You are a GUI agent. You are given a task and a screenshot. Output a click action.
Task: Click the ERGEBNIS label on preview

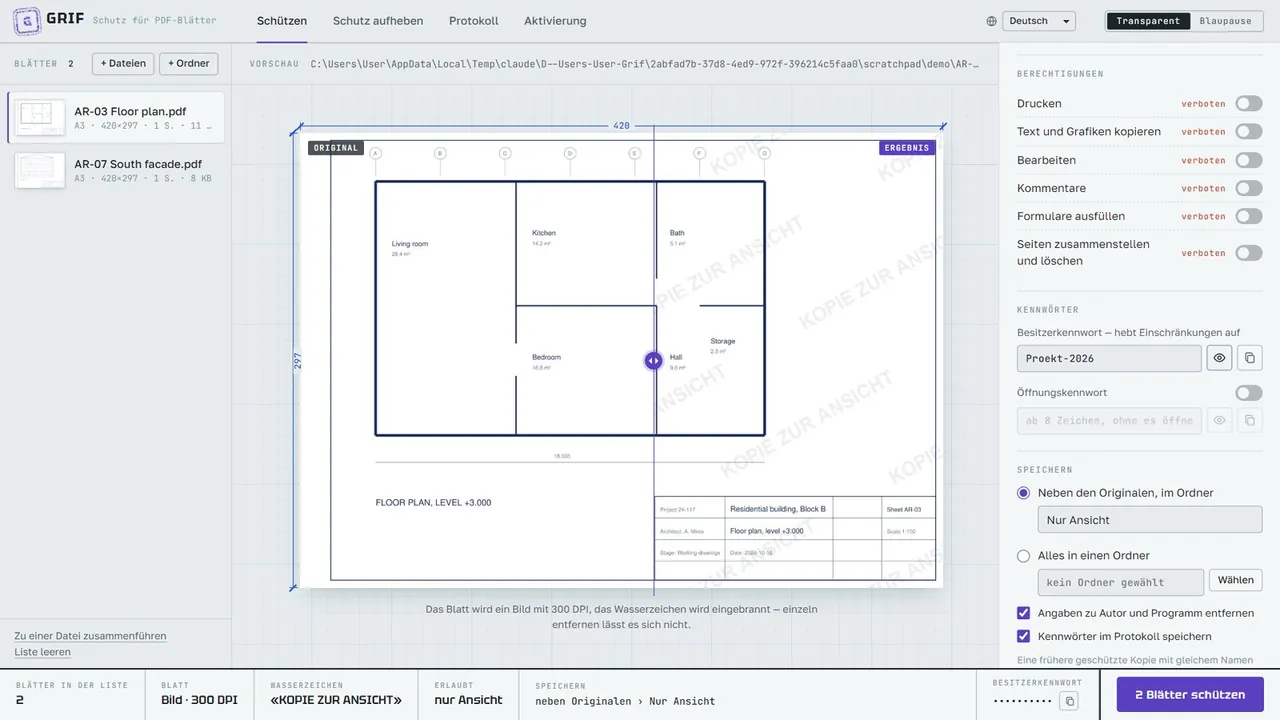[x=907, y=148]
